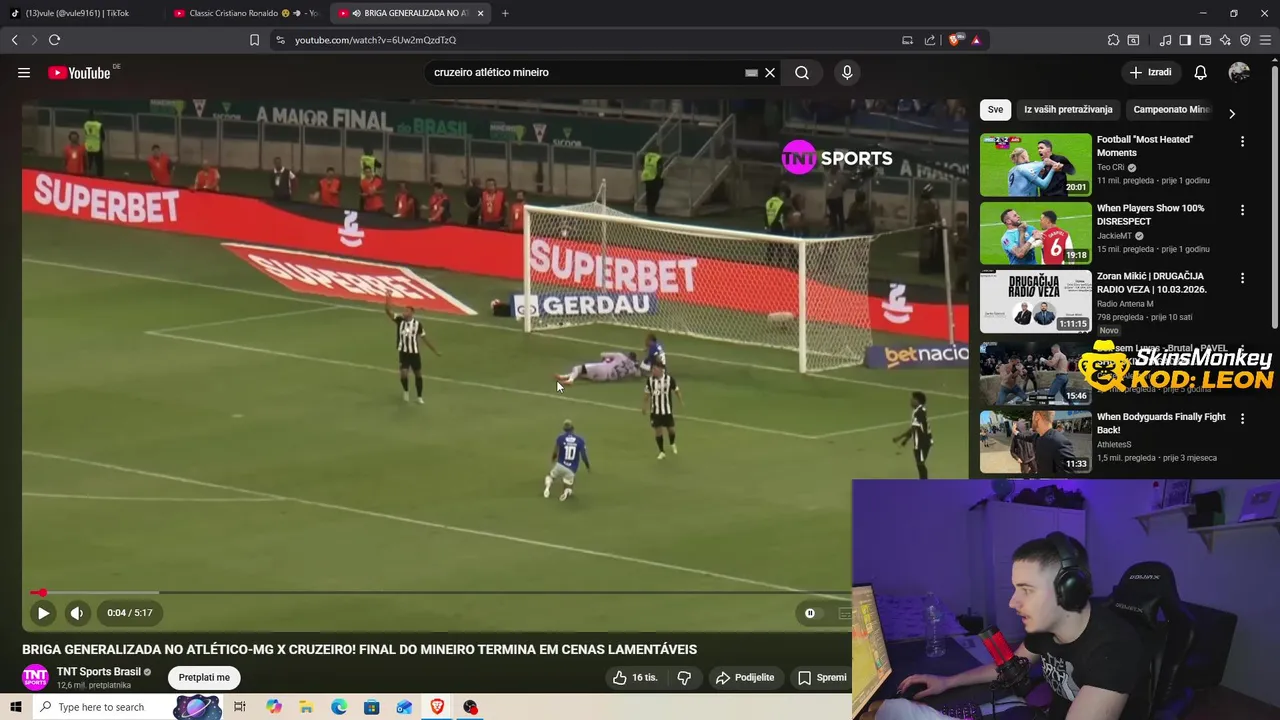
Task: Go back with the browser back arrow
Action: [x=14, y=40]
